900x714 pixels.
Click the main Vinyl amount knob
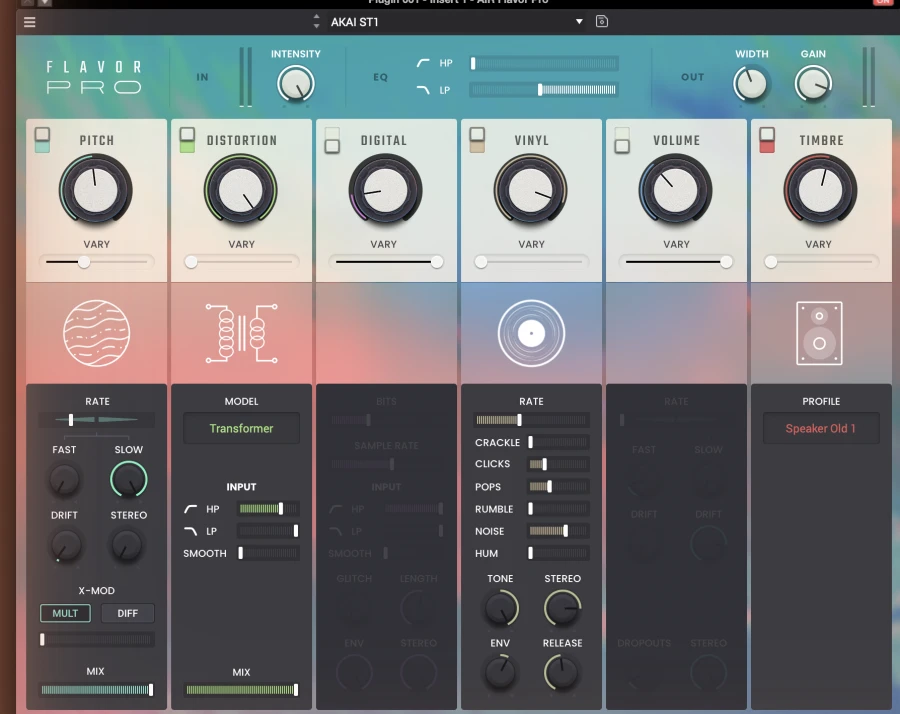[x=531, y=190]
